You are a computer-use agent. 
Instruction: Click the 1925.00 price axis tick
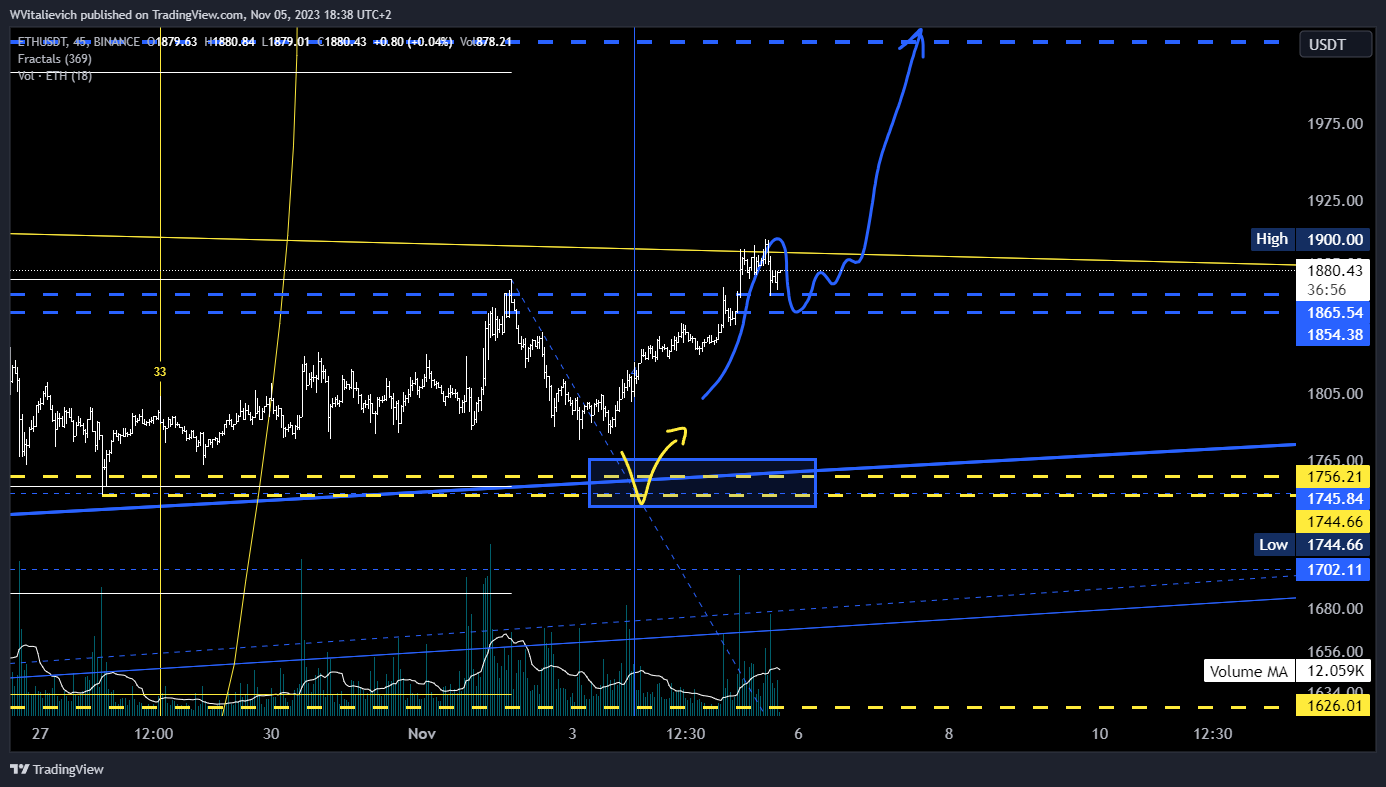point(1334,201)
